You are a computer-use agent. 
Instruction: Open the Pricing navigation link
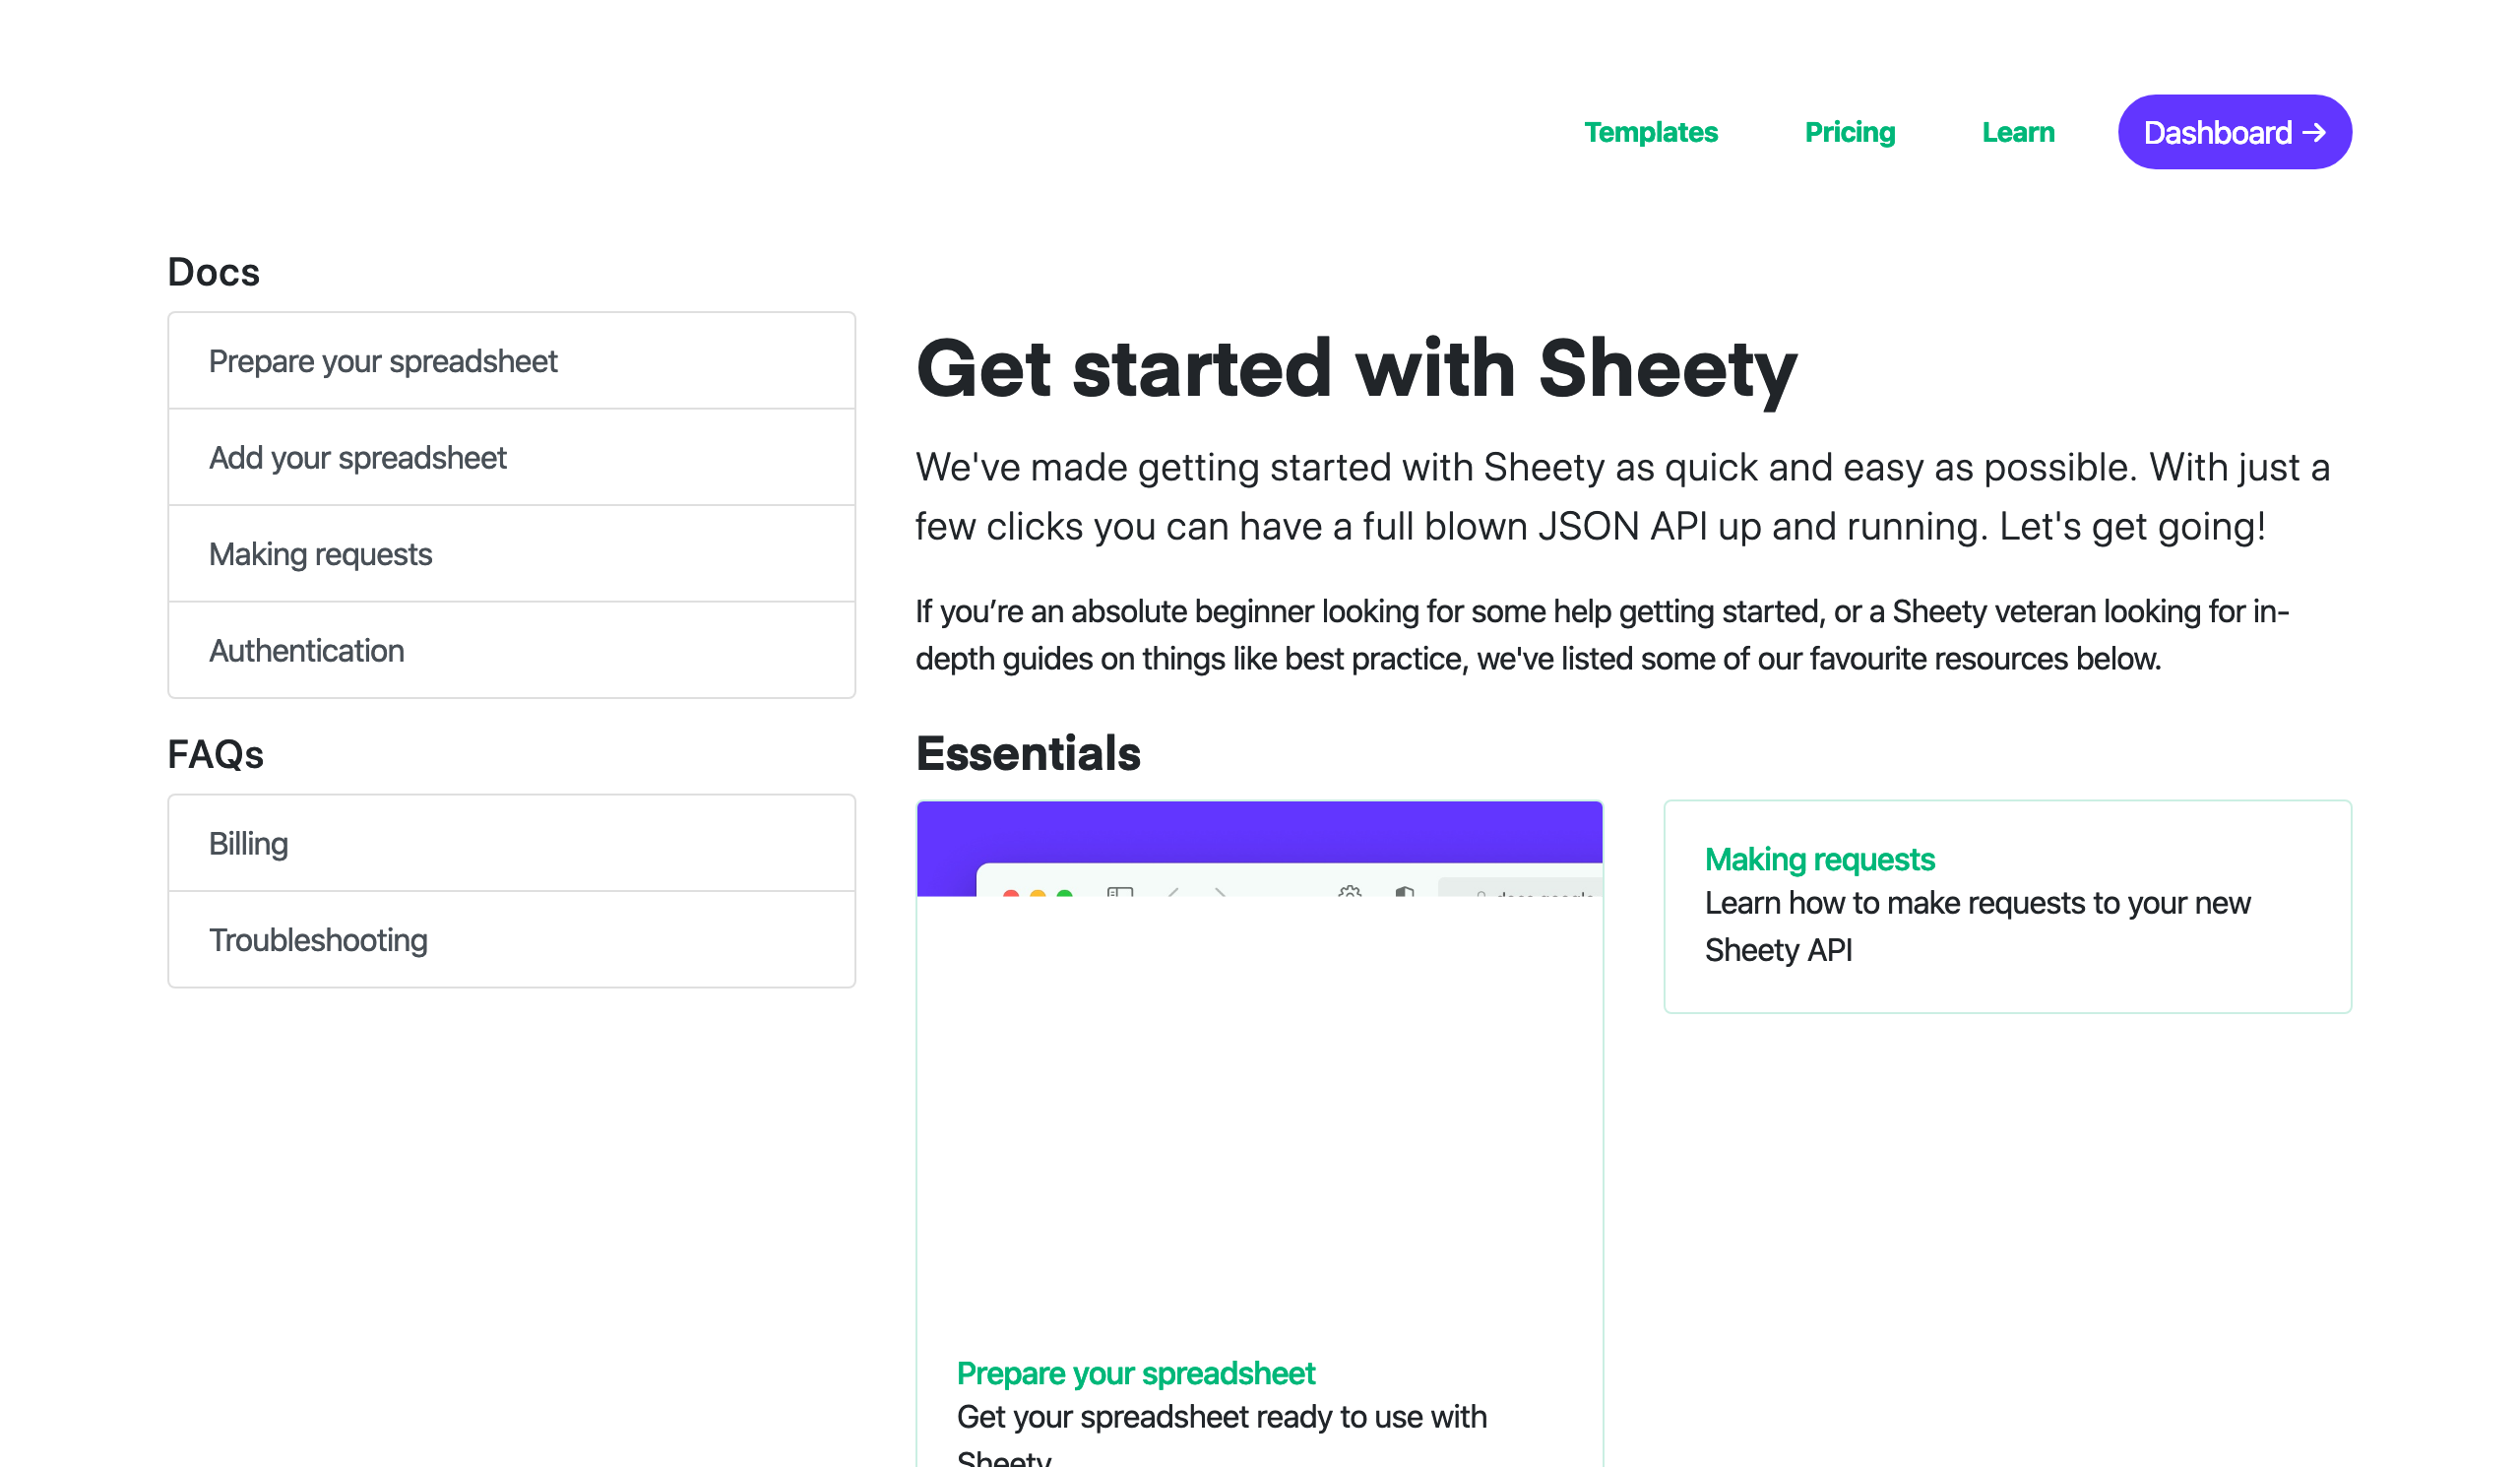coord(1850,132)
